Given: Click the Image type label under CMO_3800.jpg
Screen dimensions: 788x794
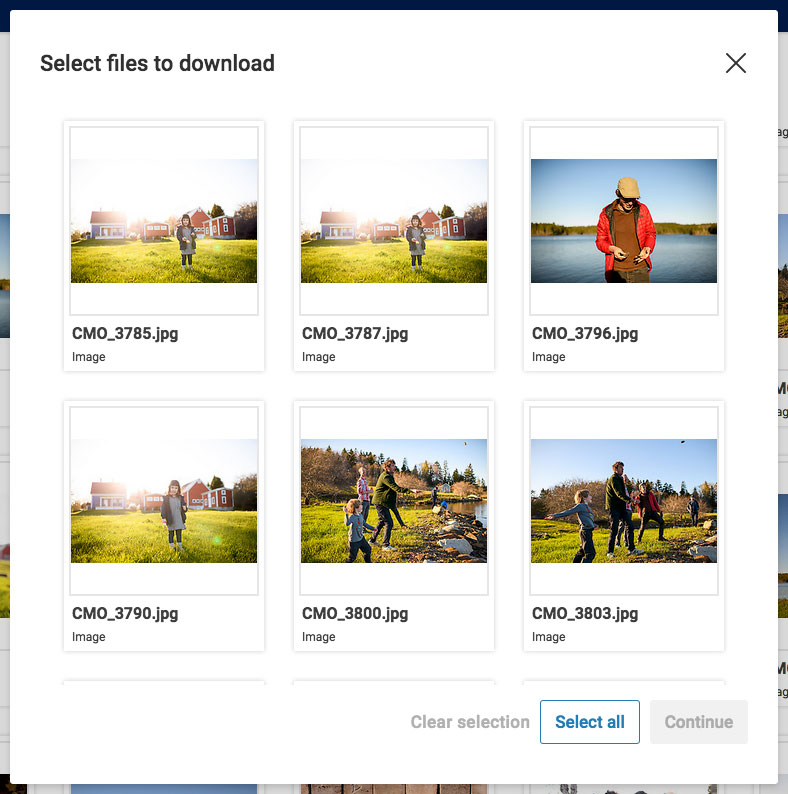Looking at the screenshot, I should pyautogui.click(x=319, y=637).
